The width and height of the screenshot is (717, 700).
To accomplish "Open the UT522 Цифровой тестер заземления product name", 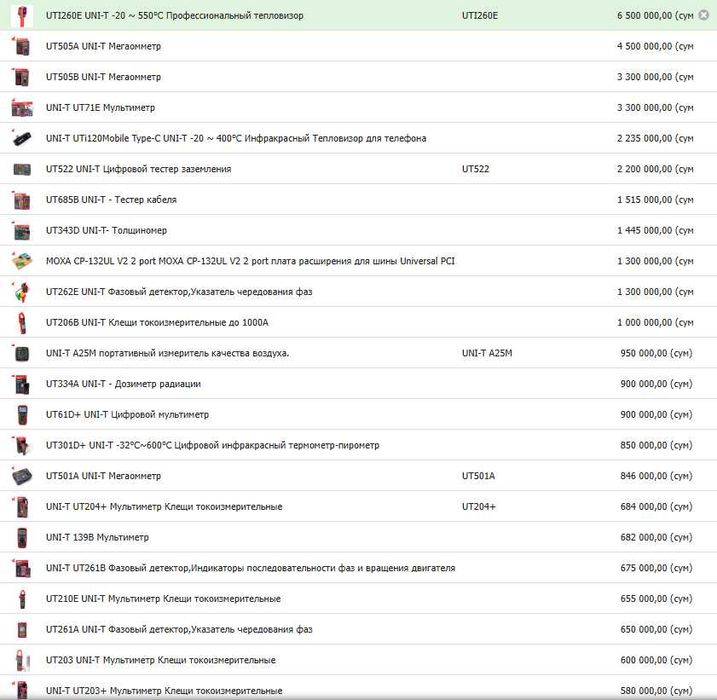I will (138, 169).
